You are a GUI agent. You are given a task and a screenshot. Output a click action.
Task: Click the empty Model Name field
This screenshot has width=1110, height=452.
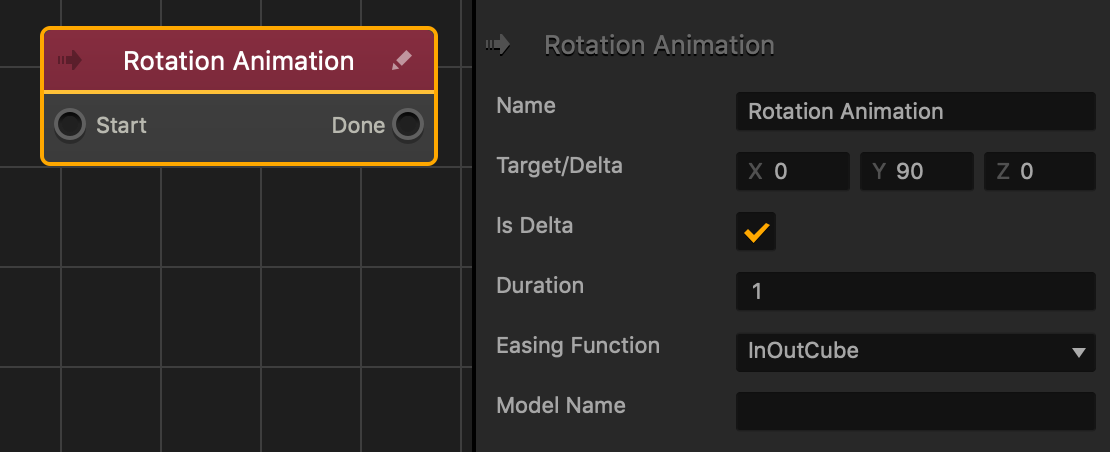tap(915, 411)
